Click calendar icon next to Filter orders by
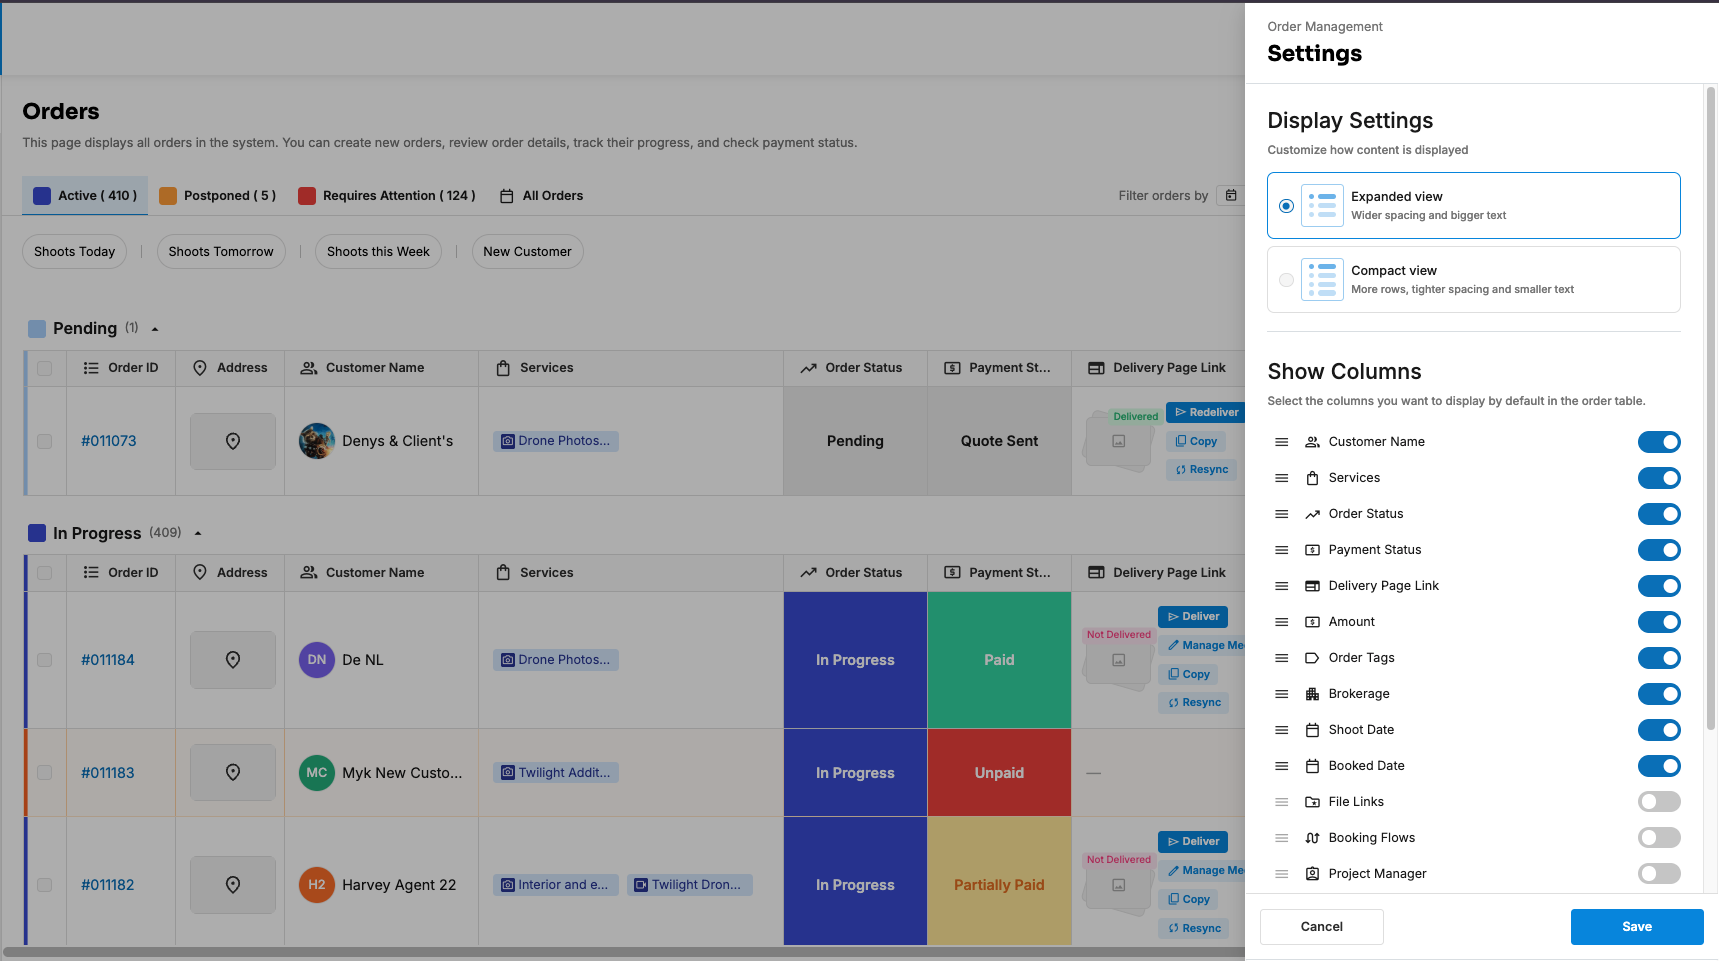Viewport: 1719px width, 961px height. point(1231,196)
